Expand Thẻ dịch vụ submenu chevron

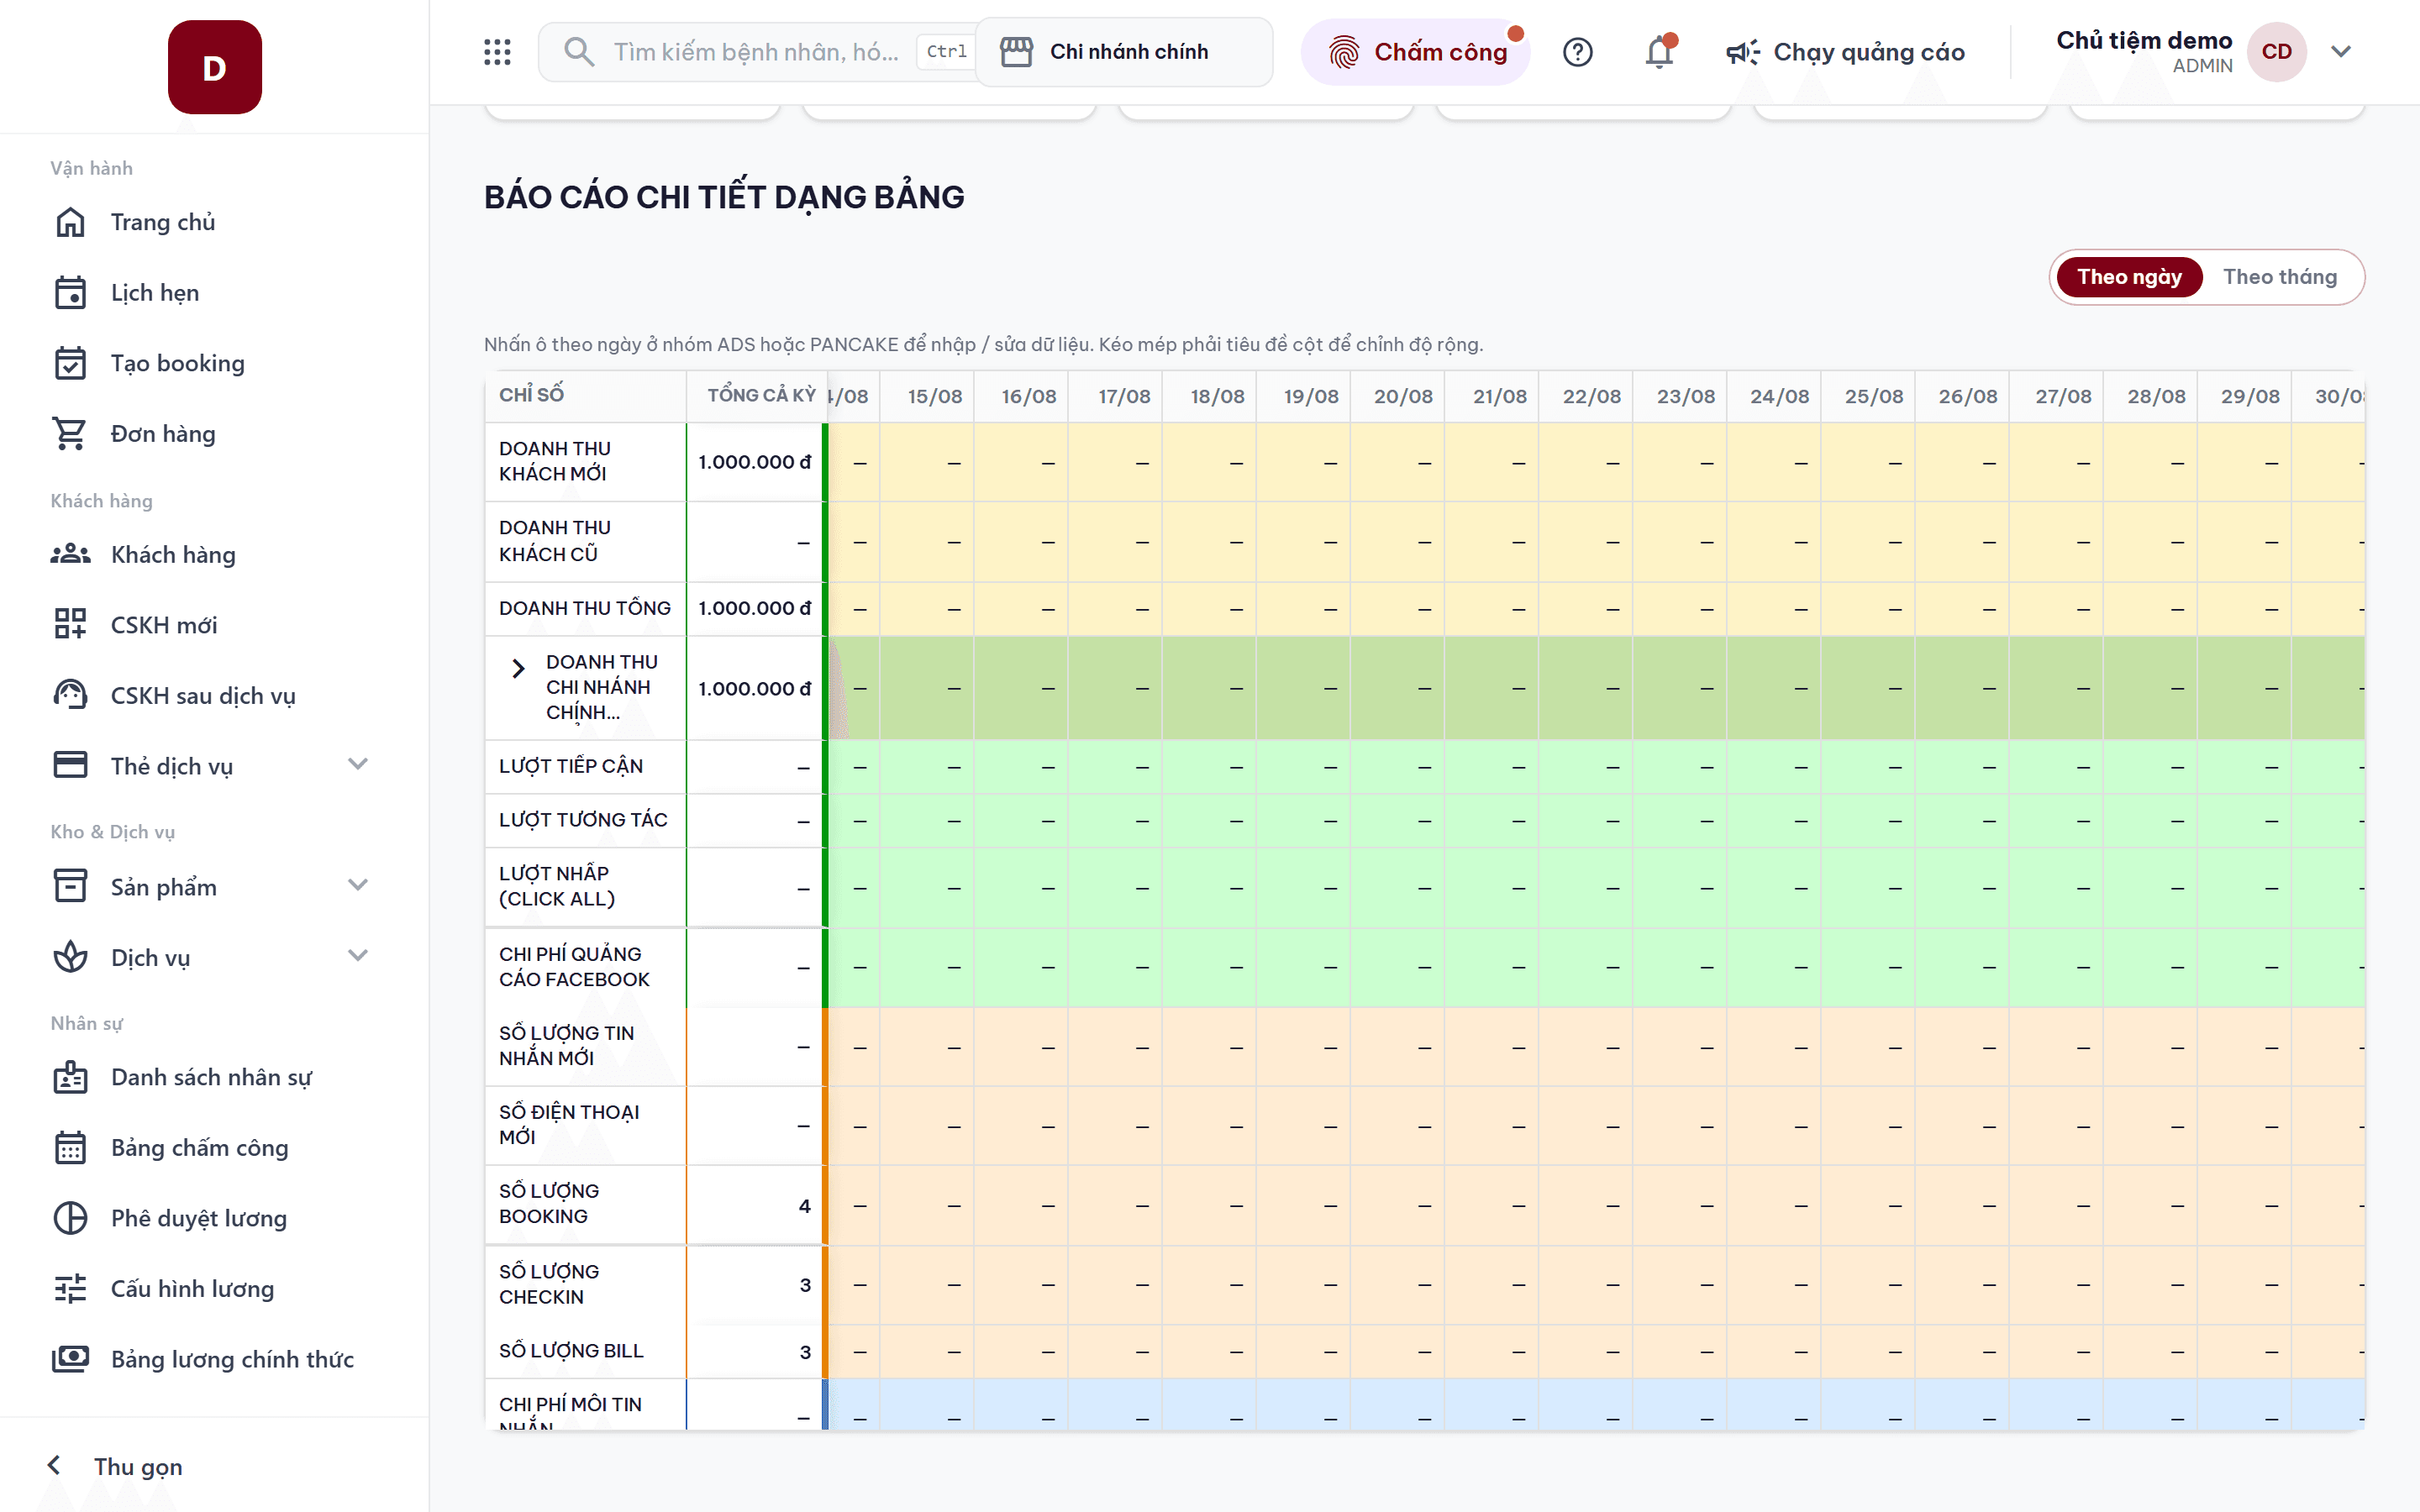(x=358, y=765)
